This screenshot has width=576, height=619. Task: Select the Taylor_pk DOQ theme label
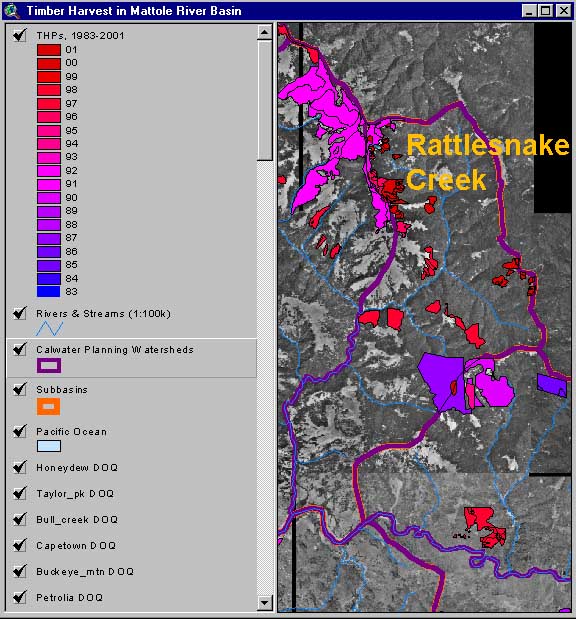pyautogui.click(x=75, y=493)
